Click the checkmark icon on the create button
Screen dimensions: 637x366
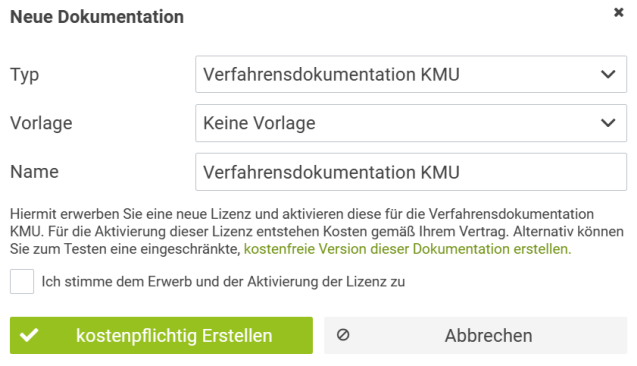tap(29, 335)
